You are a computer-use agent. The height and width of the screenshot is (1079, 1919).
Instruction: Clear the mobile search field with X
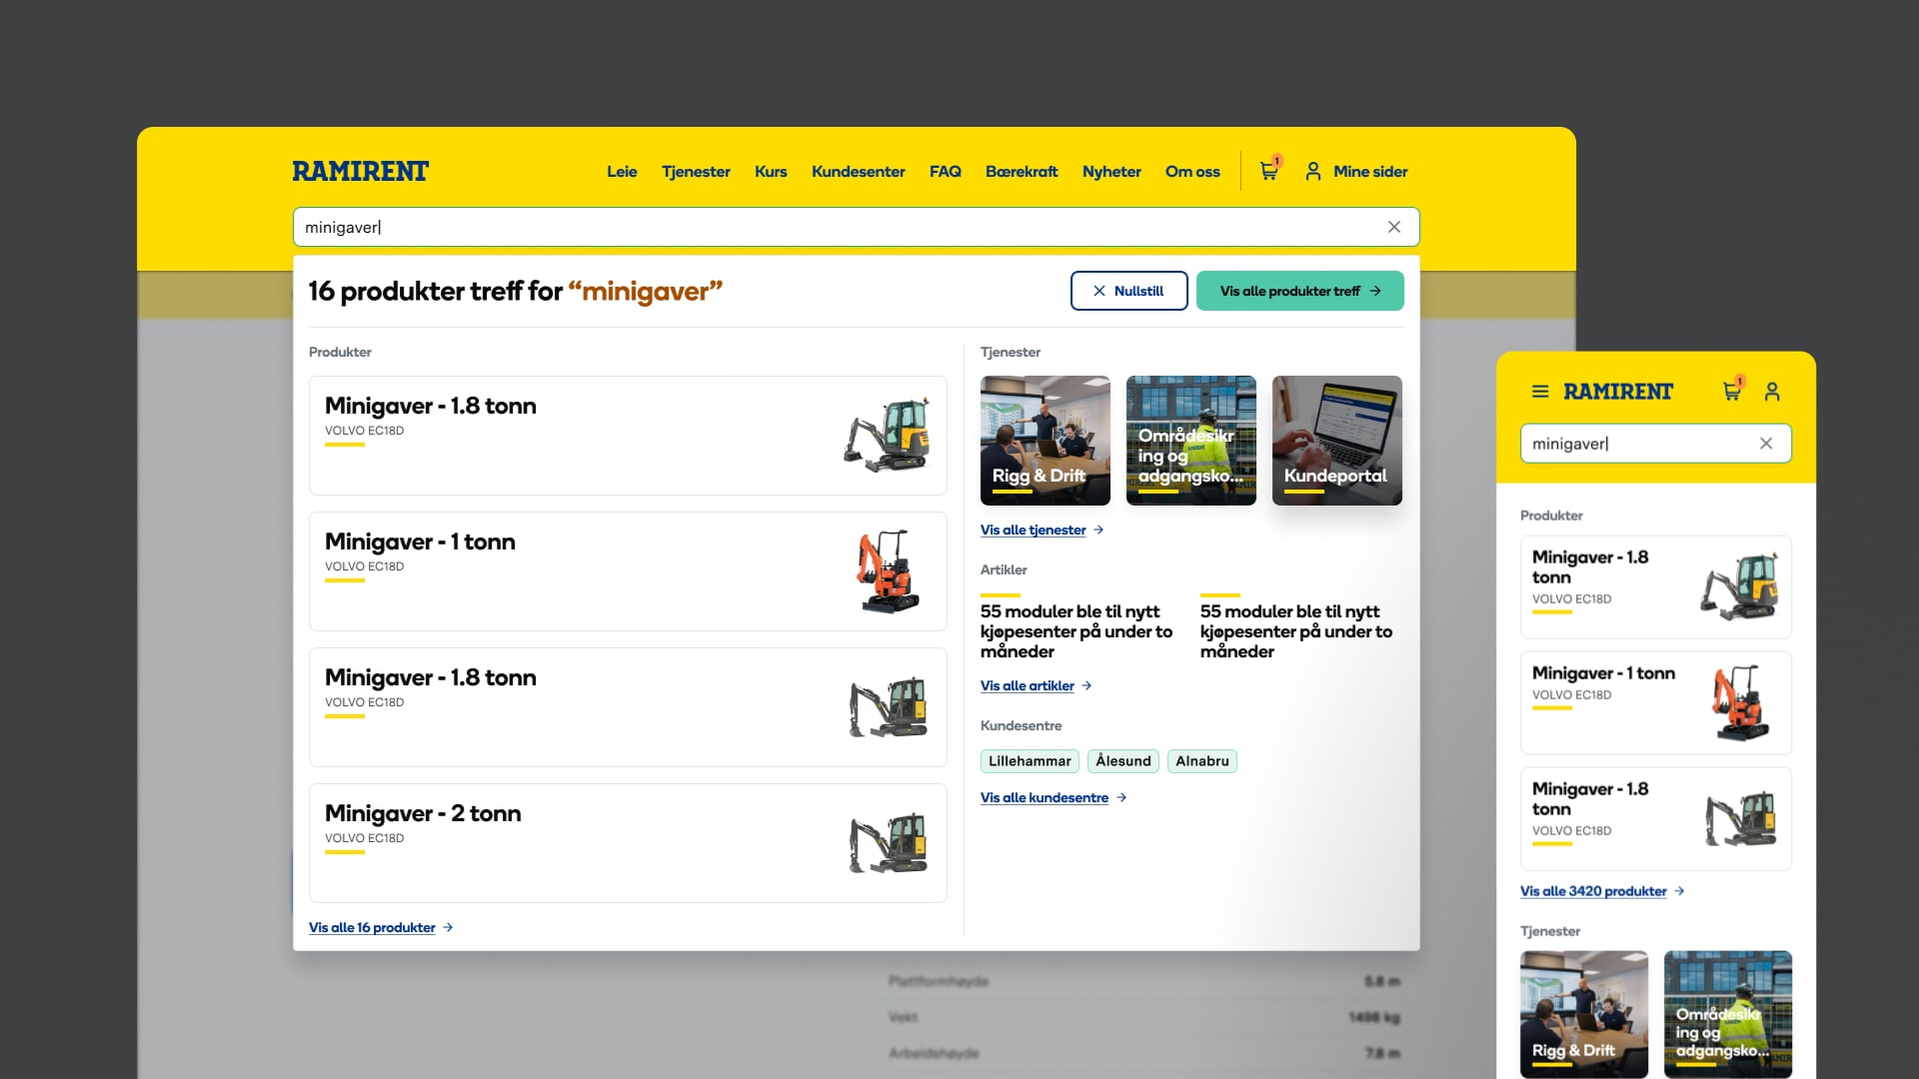pos(1766,443)
